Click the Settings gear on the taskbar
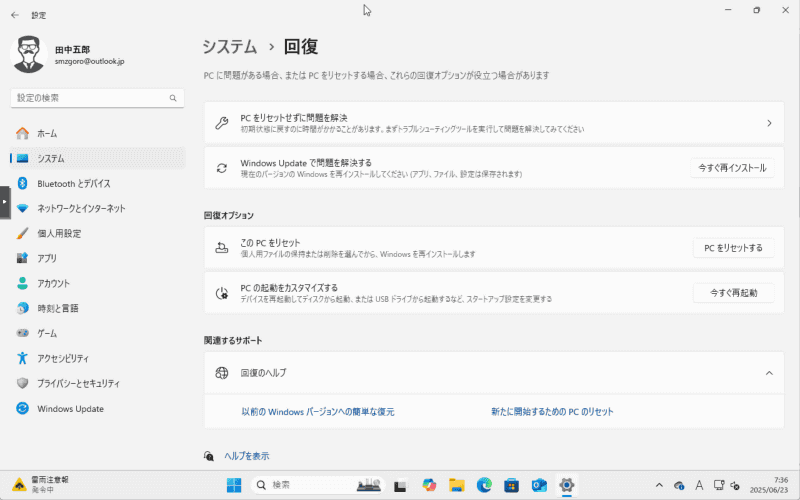 tap(567, 485)
